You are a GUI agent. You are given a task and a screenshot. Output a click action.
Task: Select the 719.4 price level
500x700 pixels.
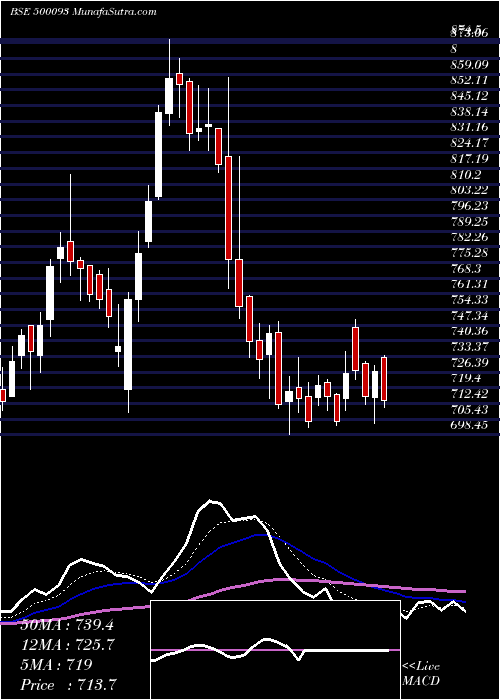(465, 378)
